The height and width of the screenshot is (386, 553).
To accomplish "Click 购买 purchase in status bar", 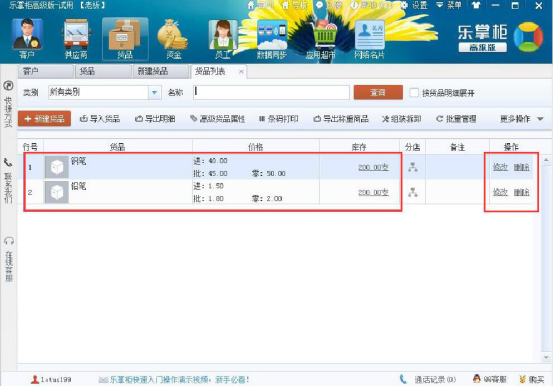I will 532,380.
